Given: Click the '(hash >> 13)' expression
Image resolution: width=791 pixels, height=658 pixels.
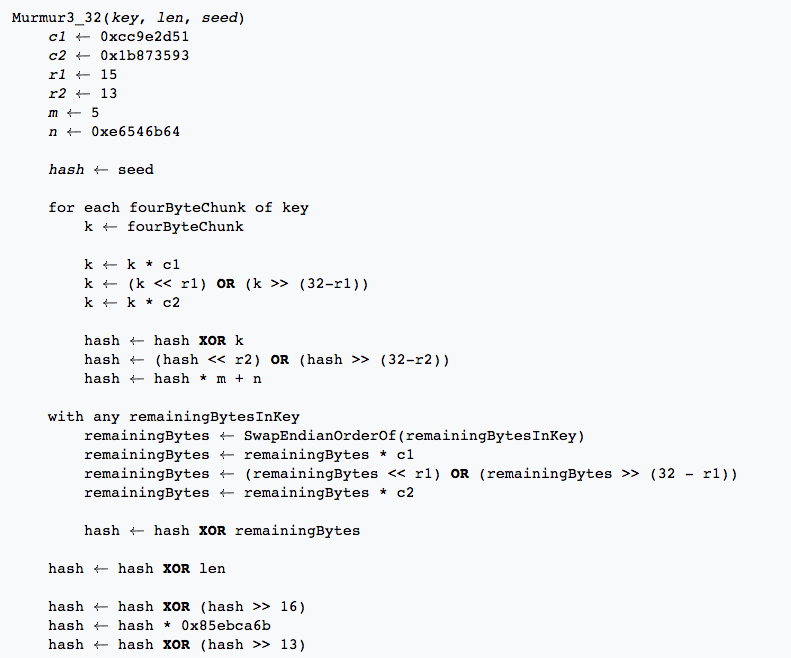Looking at the screenshot, I should click(253, 645).
